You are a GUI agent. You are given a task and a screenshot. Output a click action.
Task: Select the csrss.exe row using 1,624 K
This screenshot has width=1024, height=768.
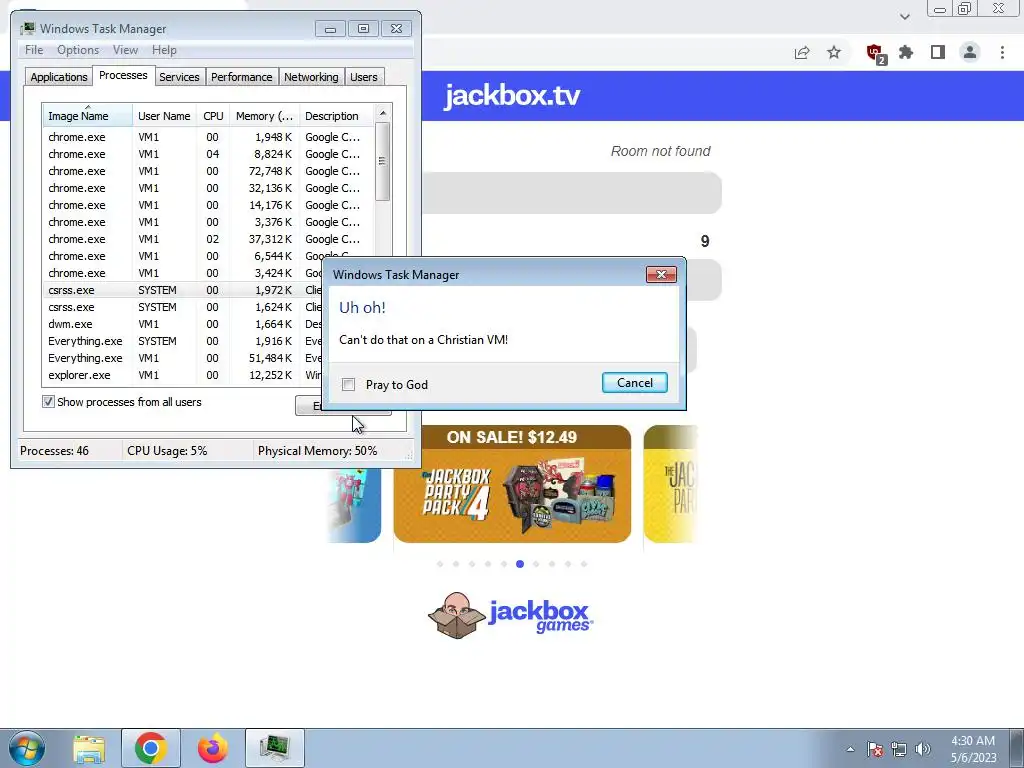point(183,307)
